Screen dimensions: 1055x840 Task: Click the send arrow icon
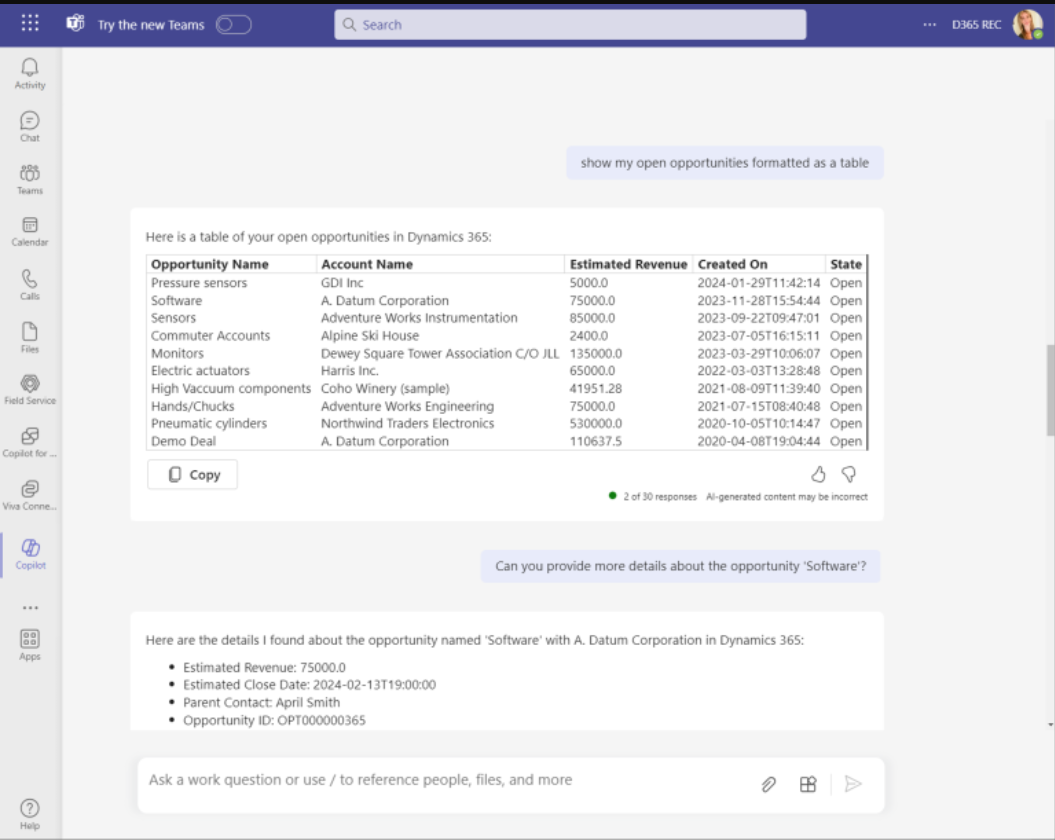tap(852, 784)
